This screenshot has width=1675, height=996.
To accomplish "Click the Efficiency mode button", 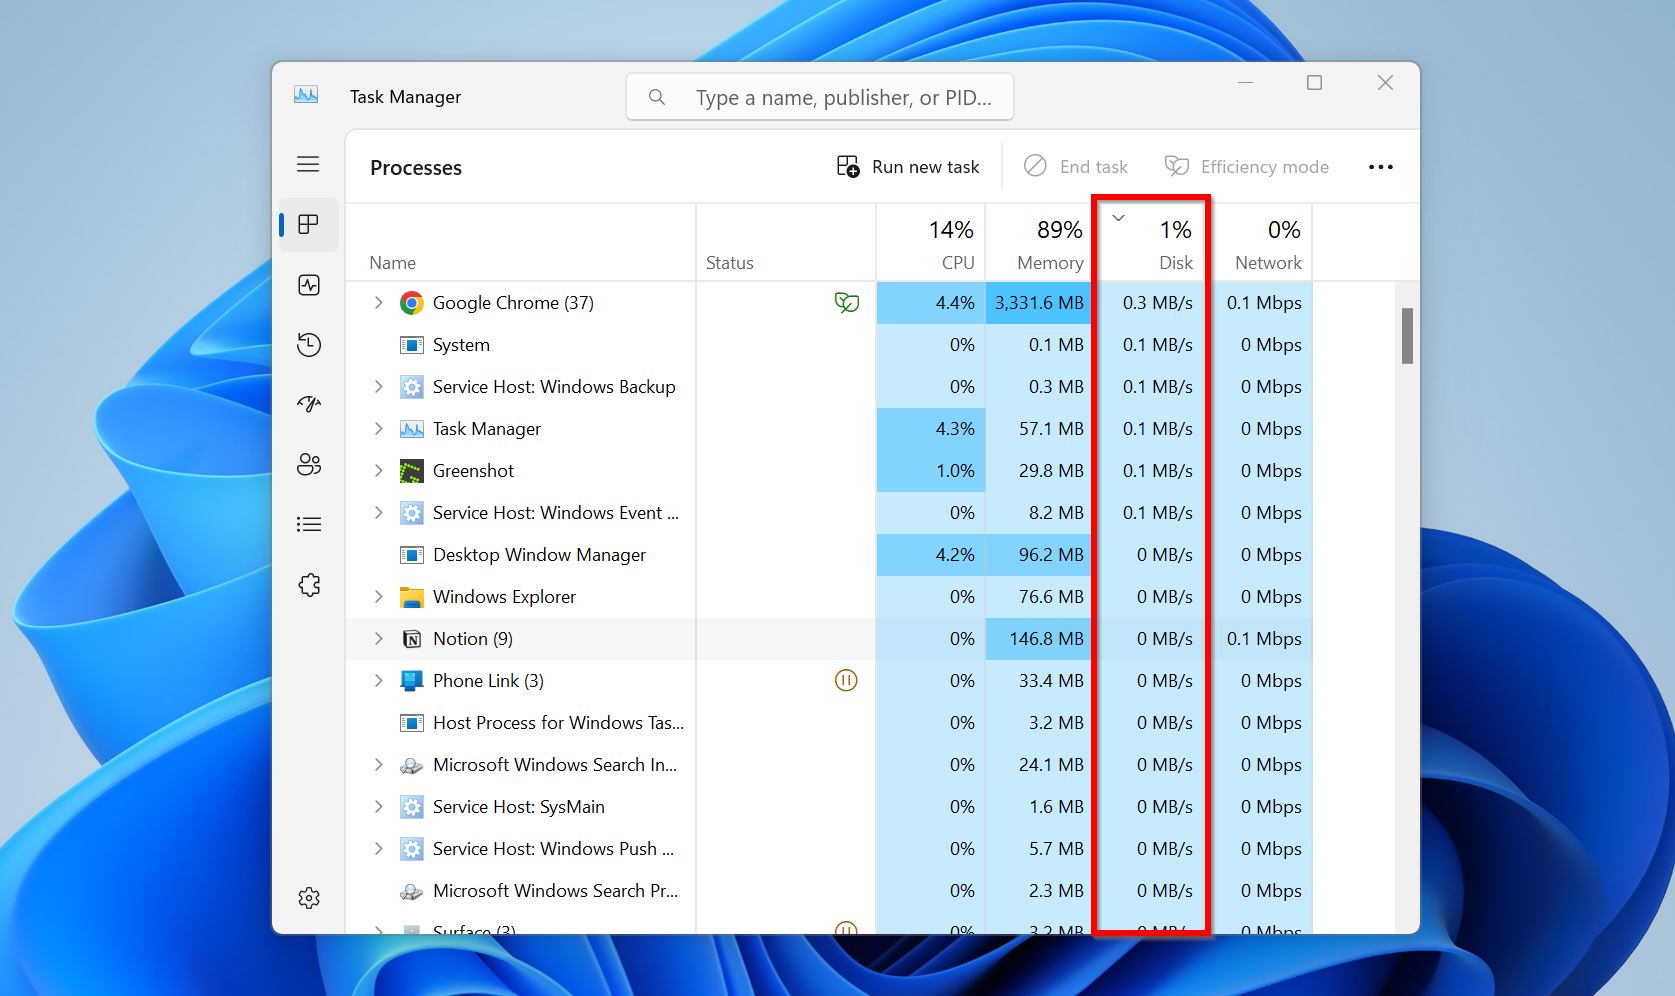I will coord(1247,167).
